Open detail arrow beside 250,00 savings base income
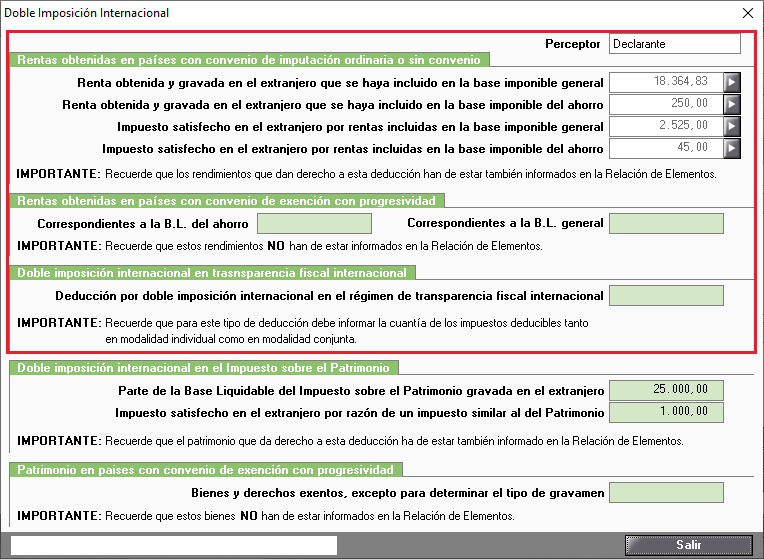 (732, 104)
